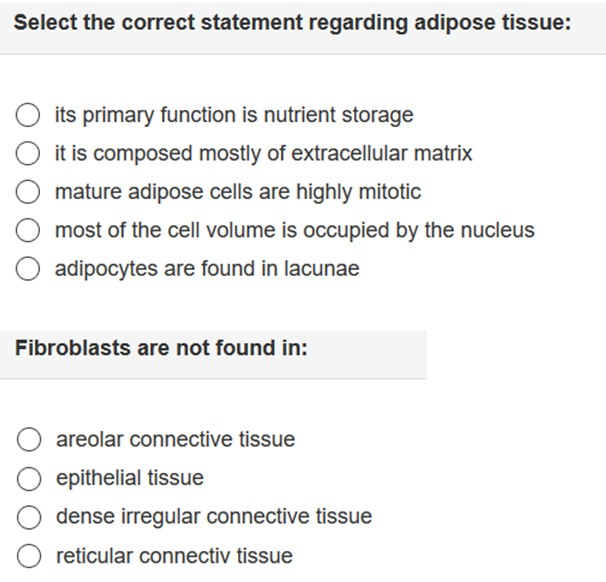The width and height of the screenshot is (606, 582).
Task: Choose the 'areolar connective tissue' radio button
Action: pyautogui.click(x=30, y=439)
